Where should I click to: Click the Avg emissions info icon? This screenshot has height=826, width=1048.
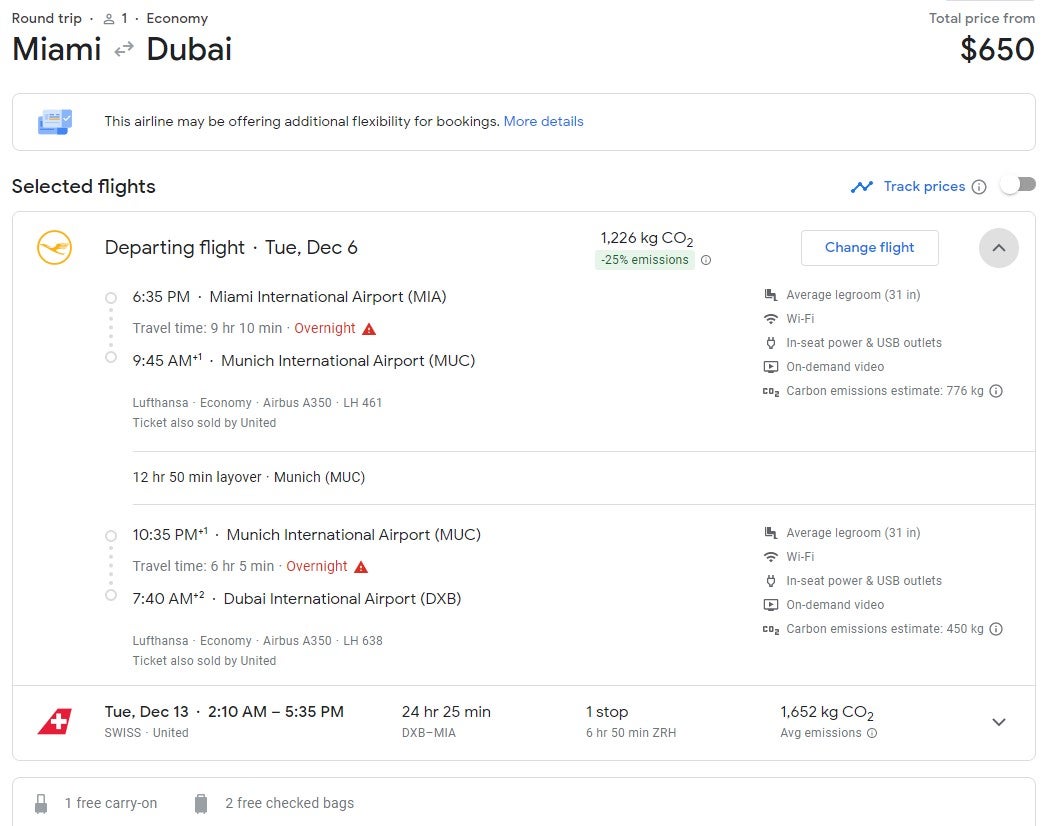pos(872,733)
